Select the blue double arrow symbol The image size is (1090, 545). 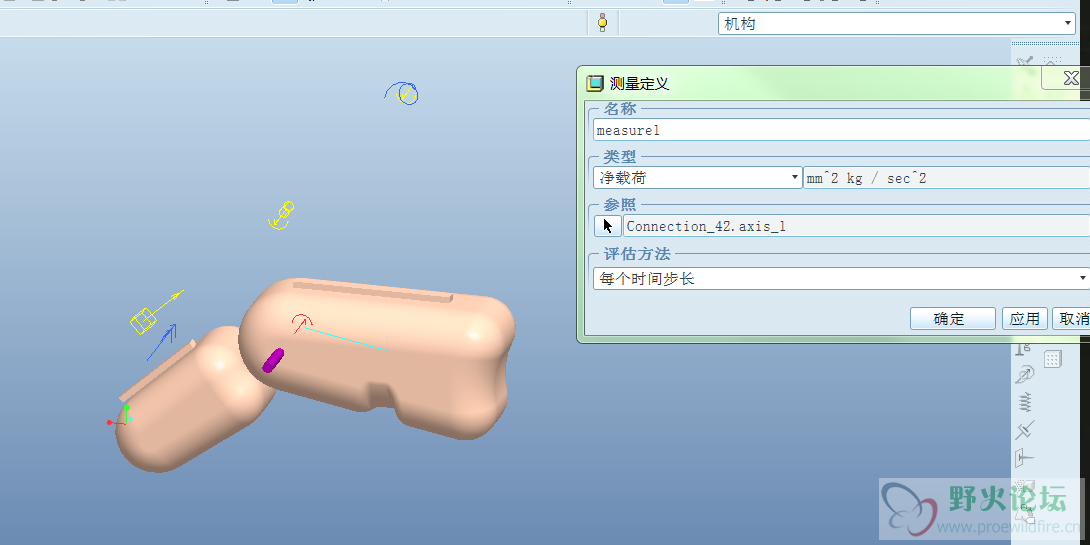[x=161, y=342]
